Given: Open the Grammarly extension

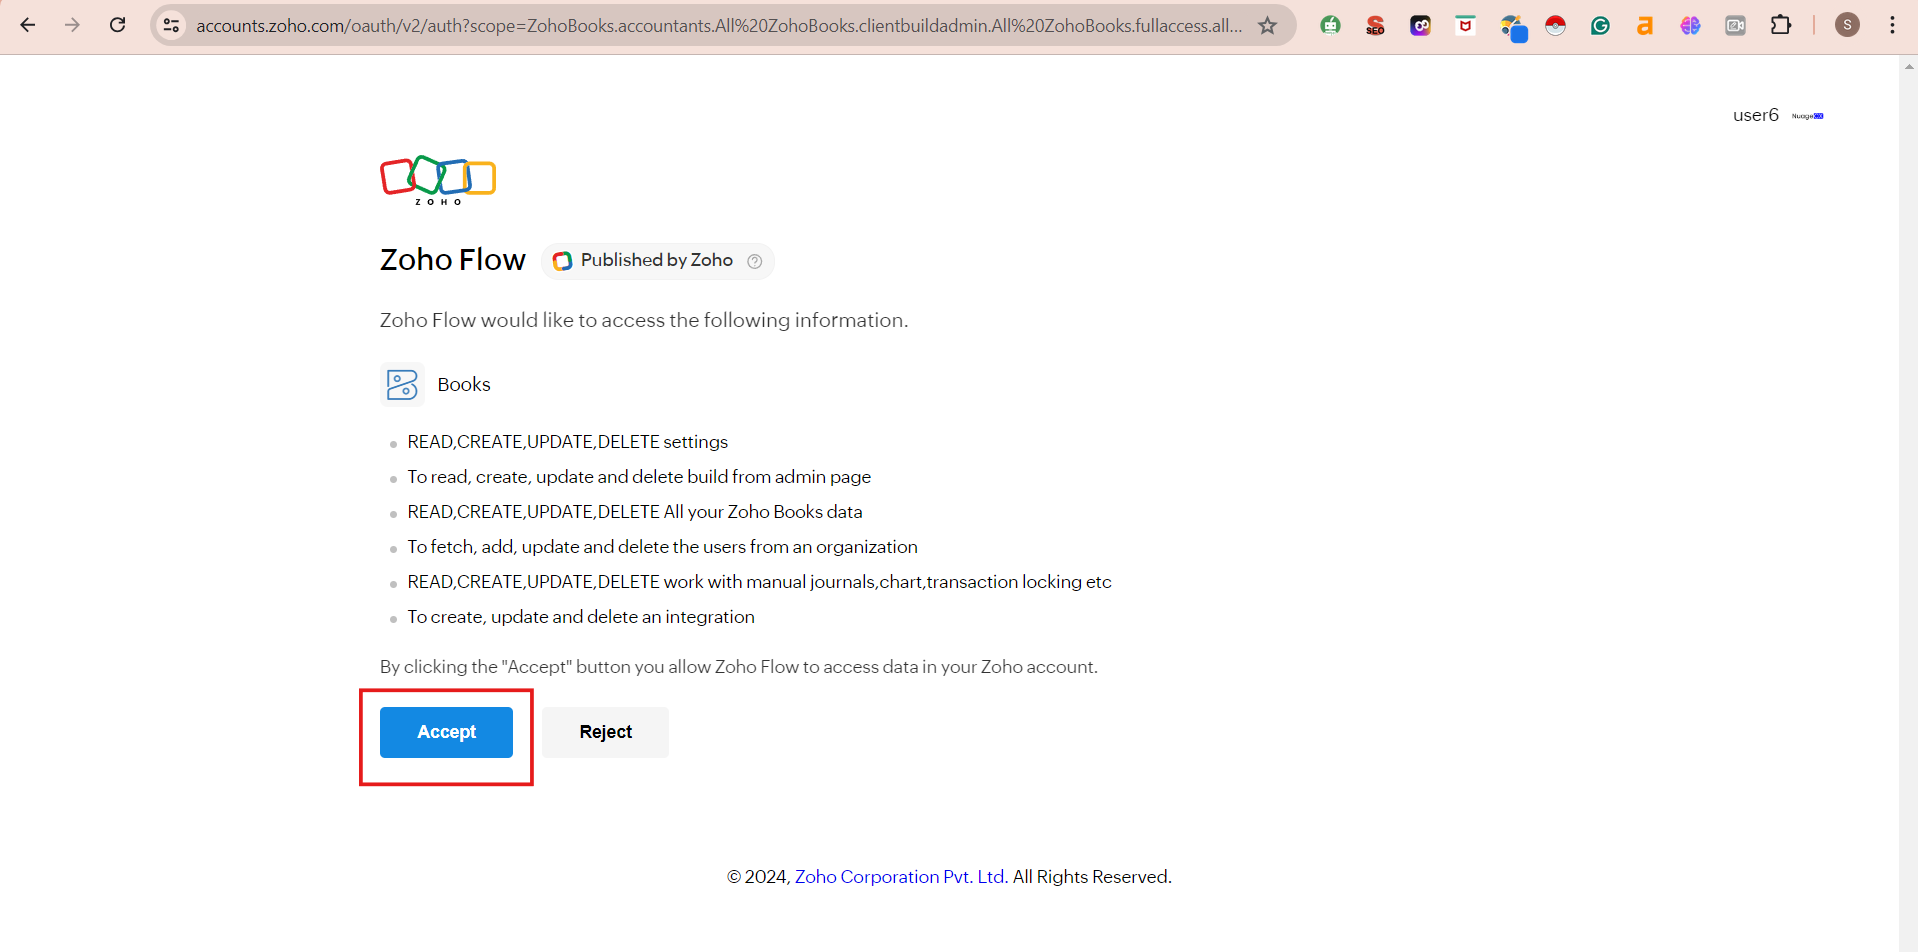Looking at the screenshot, I should click(x=1600, y=25).
